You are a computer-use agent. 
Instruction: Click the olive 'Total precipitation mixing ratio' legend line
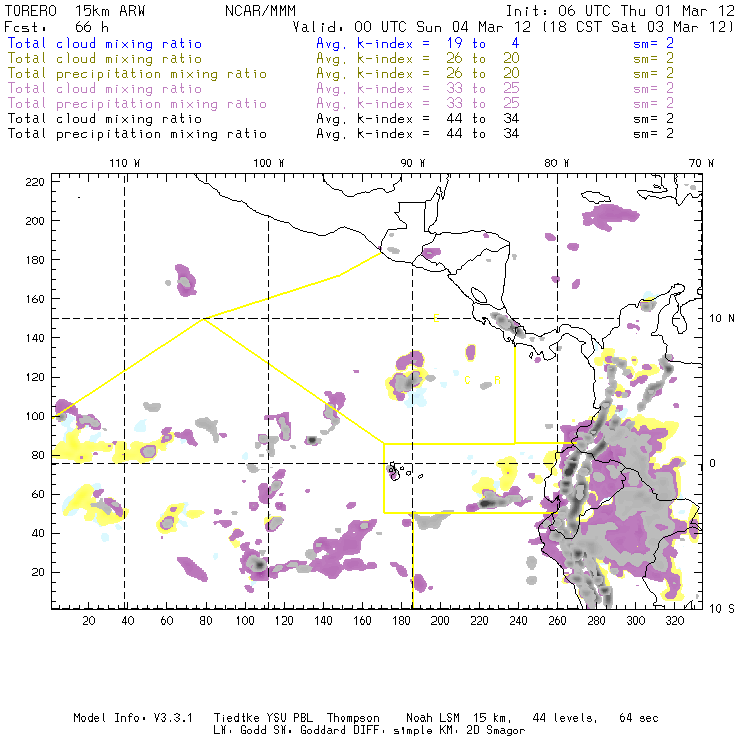click(x=137, y=74)
